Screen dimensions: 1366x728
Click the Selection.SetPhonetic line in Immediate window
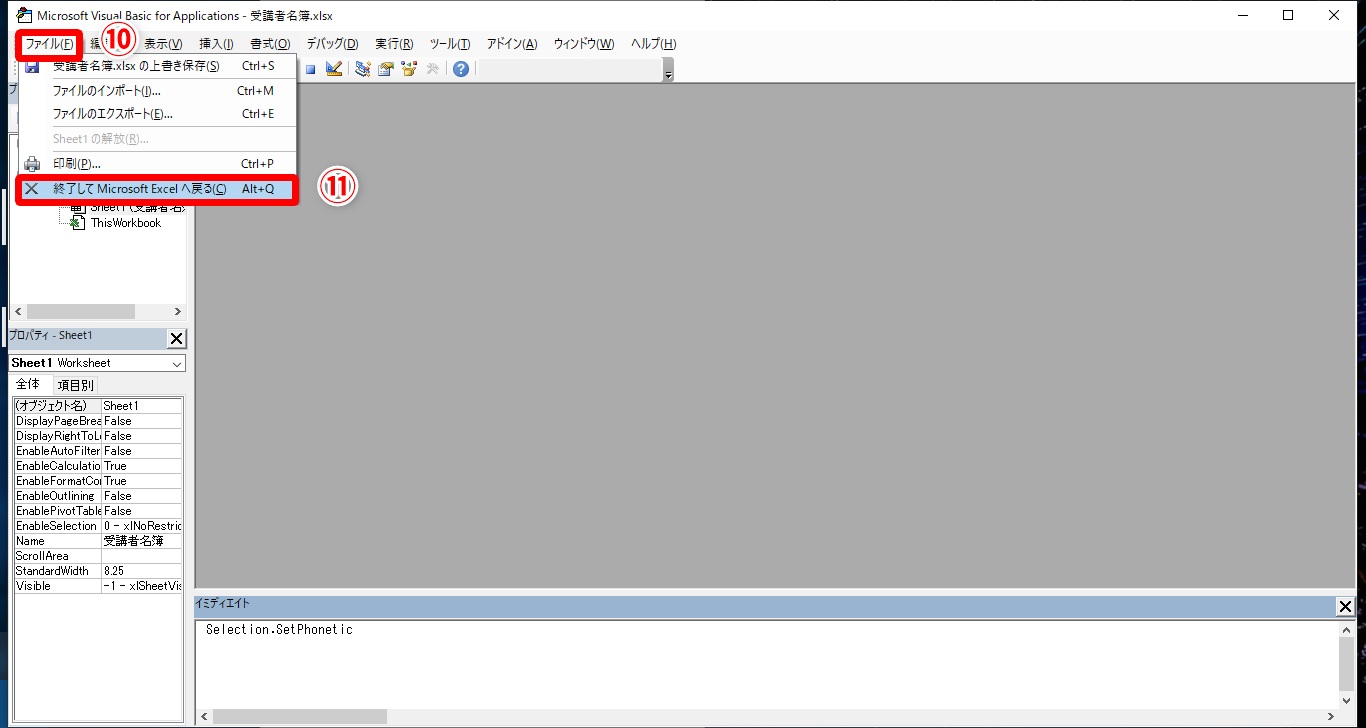point(279,630)
